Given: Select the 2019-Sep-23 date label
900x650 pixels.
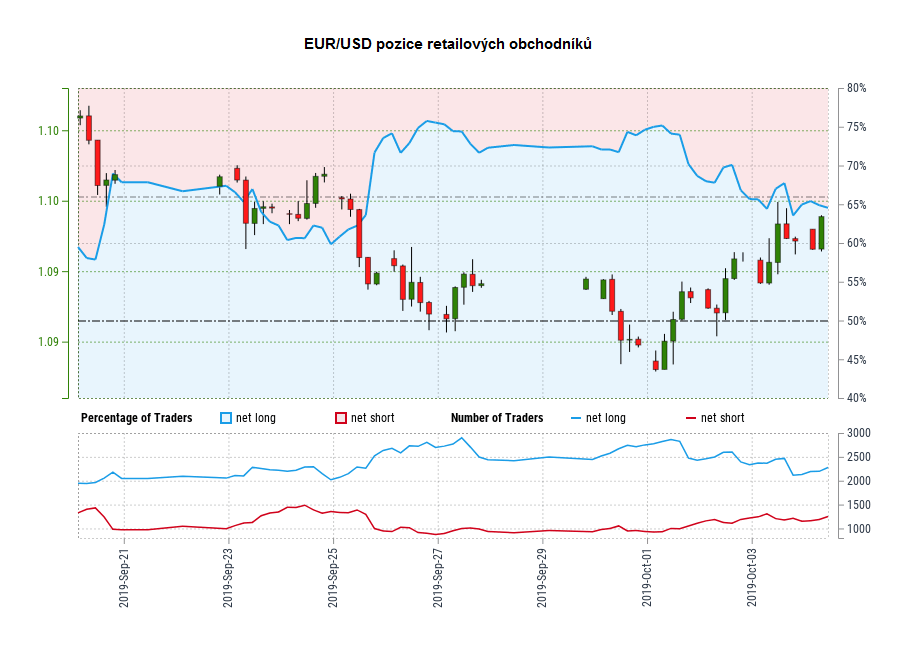Looking at the screenshot, I should click(228, 578).
